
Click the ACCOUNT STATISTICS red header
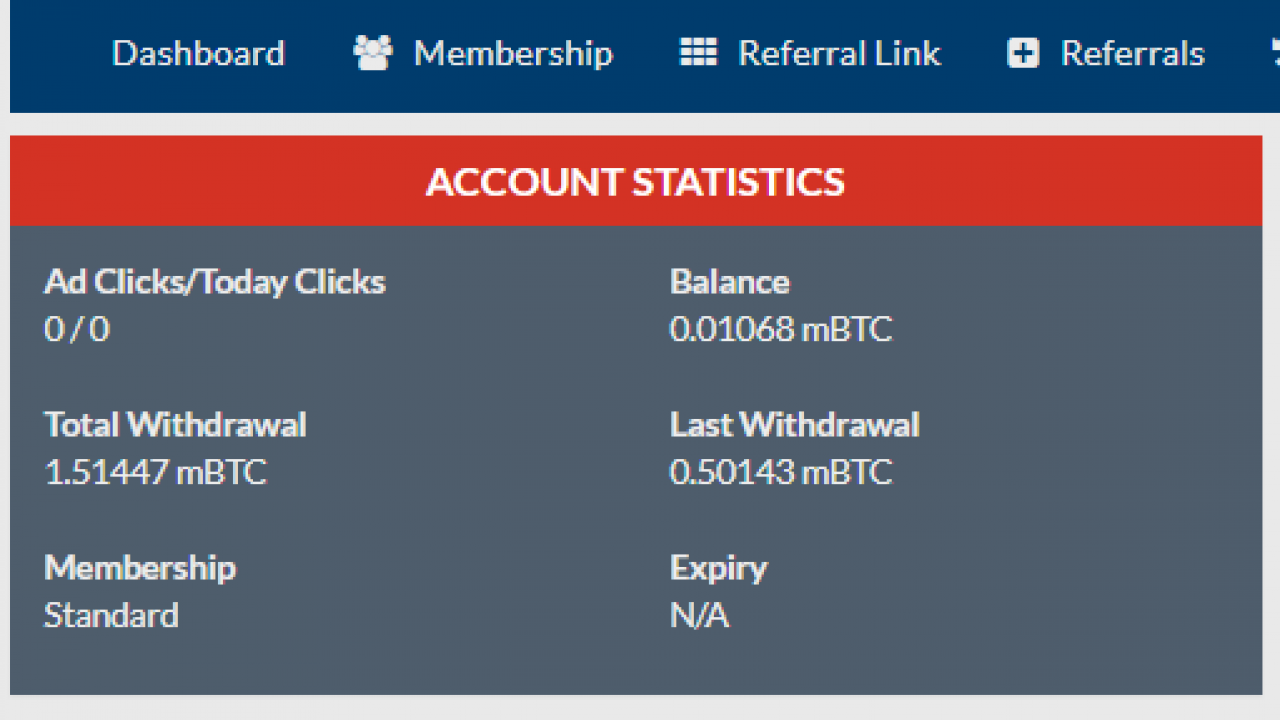pyautogui.click(x=636, y=181)
